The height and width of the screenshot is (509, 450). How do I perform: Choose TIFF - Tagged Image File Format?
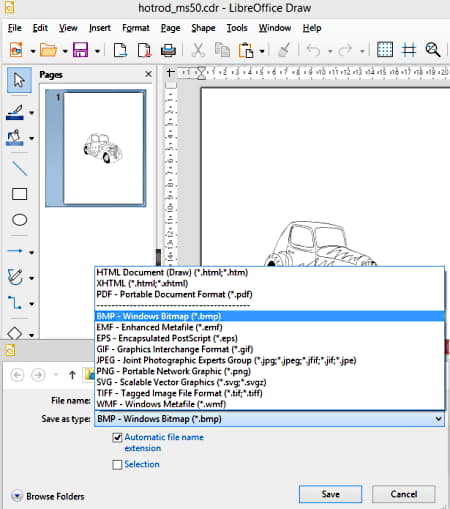point(269,393)
